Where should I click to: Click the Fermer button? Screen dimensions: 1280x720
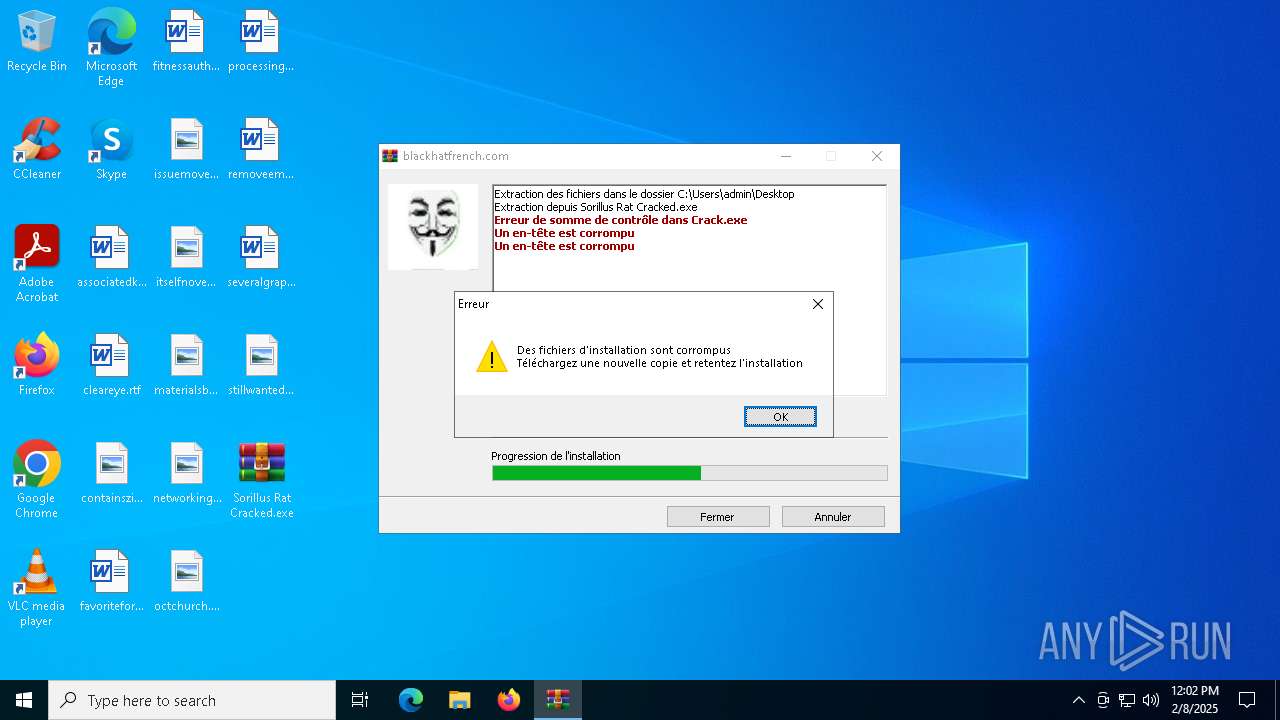[718, 517]
